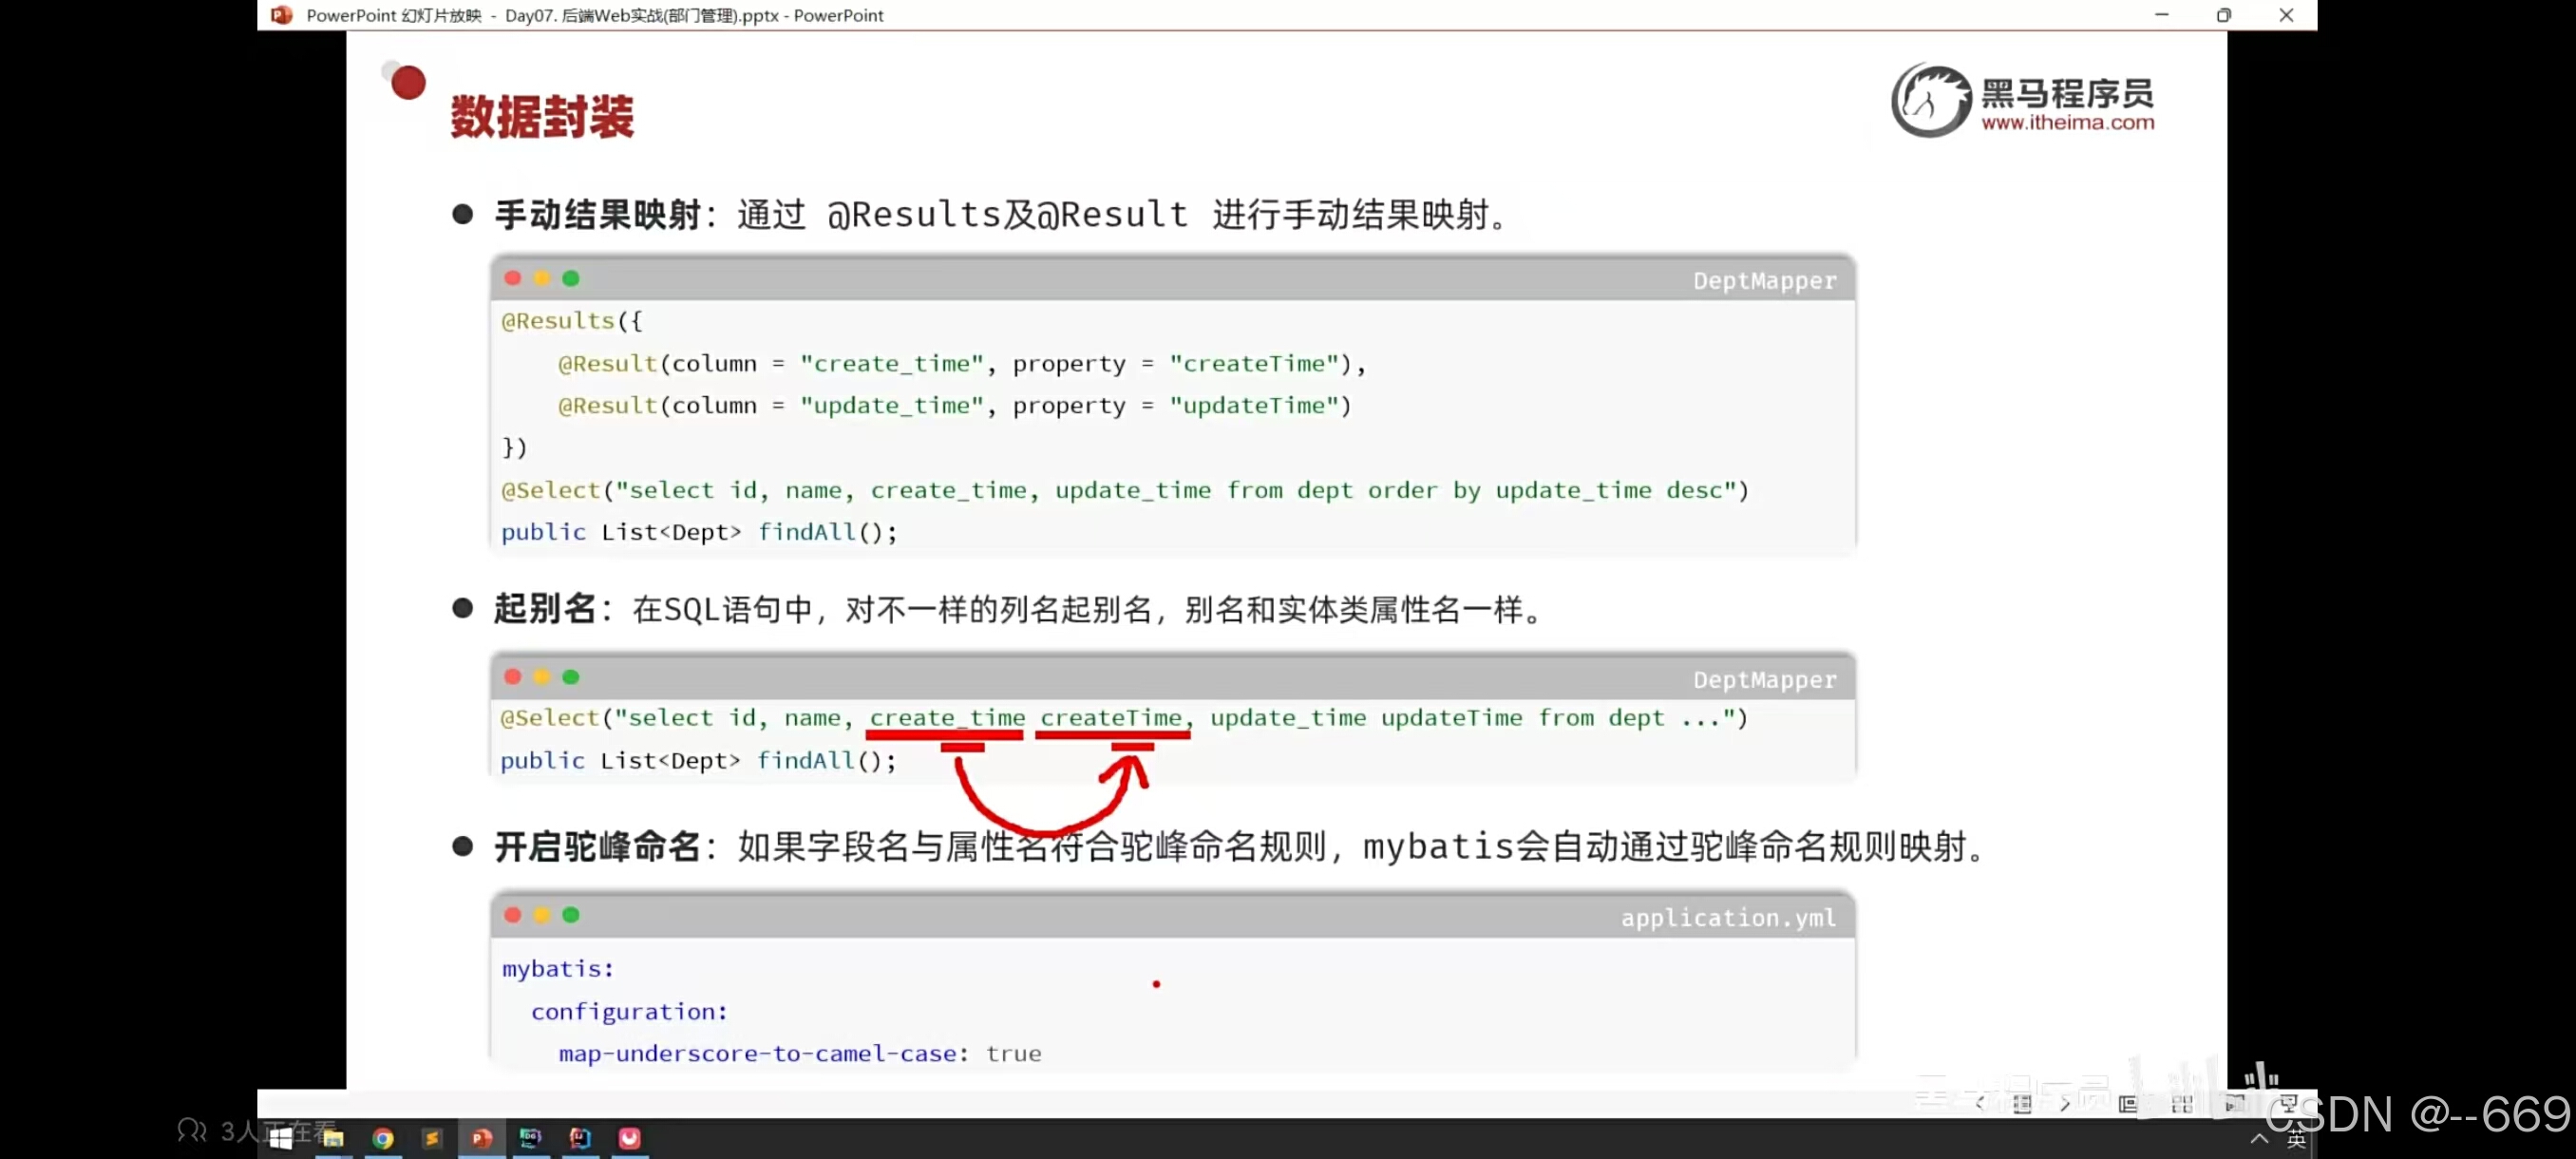Open IntelliJ IDEA from the taskbar
Image resolution: width=2576 pixels, height=1159 pixels.
click(580, 1138)
